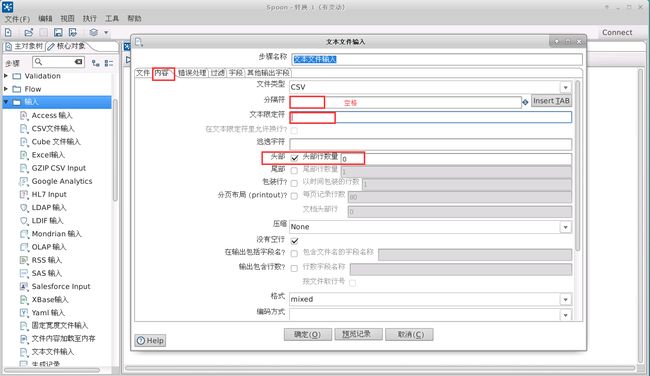Screen dimensions: 650x376
Task: Toggle the 包装行? checkbox
Action: point(294,183)
